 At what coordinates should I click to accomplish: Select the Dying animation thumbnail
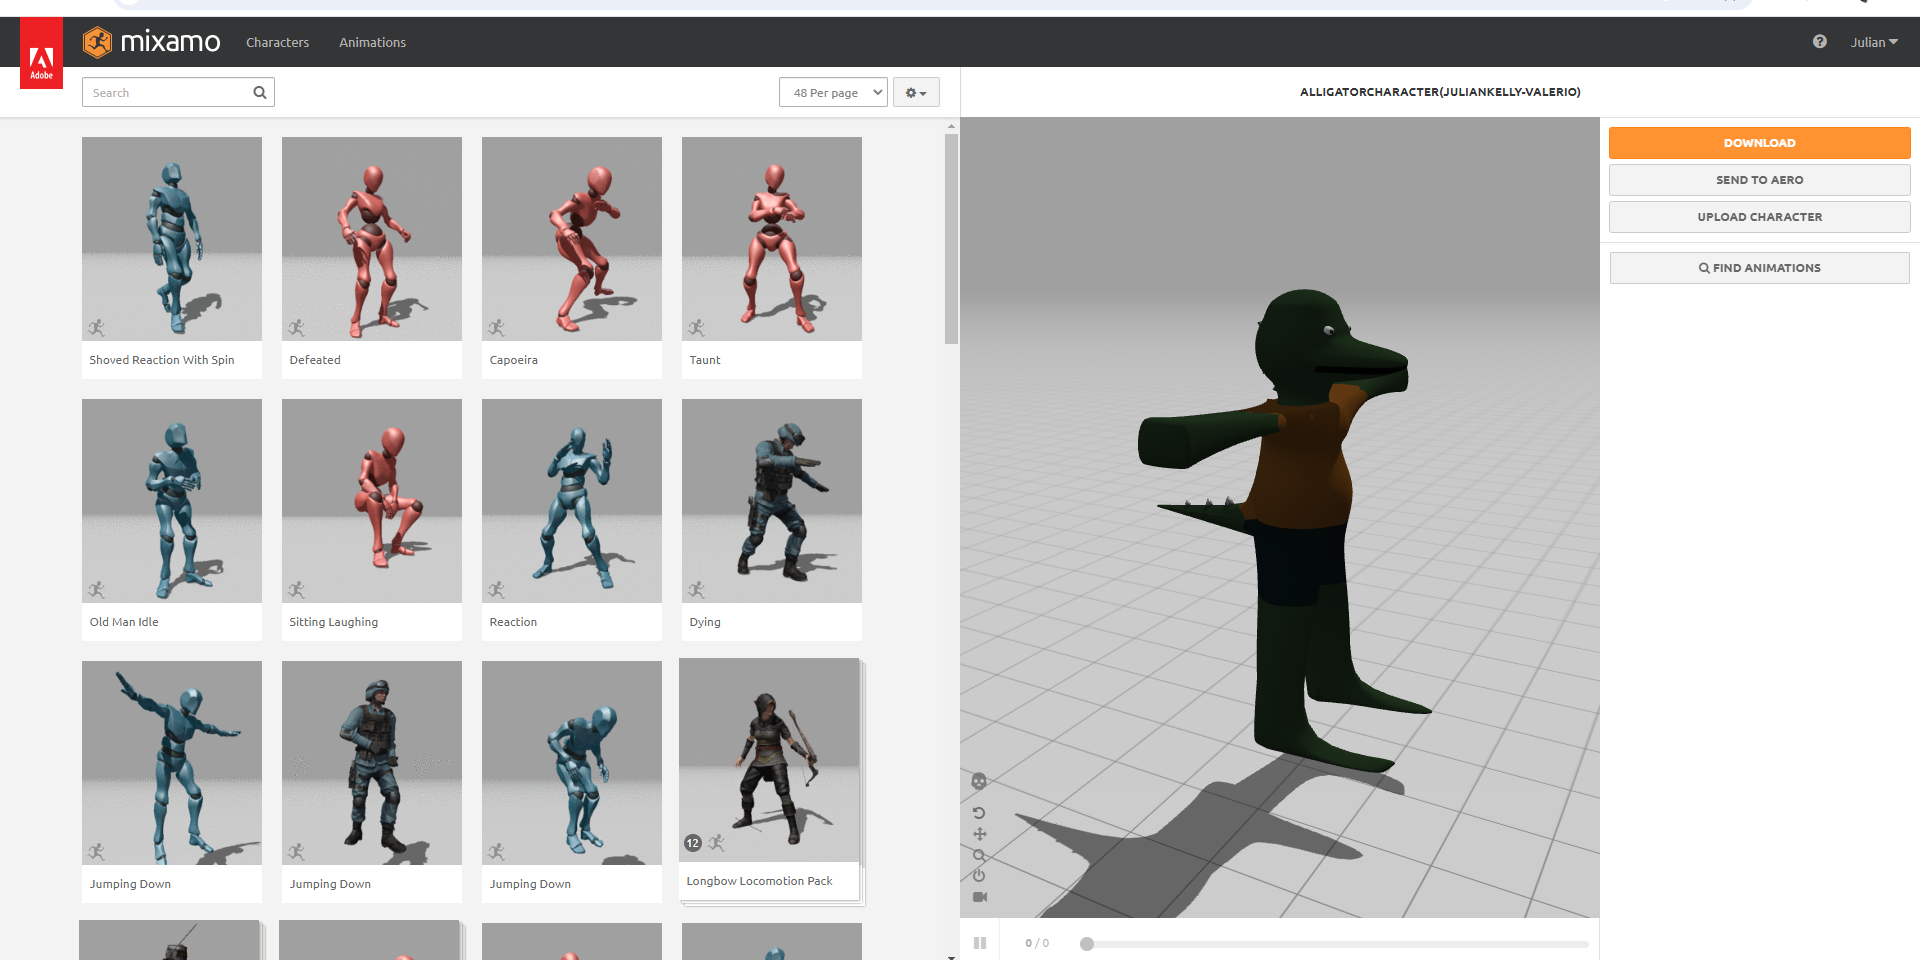coord(772,501)
